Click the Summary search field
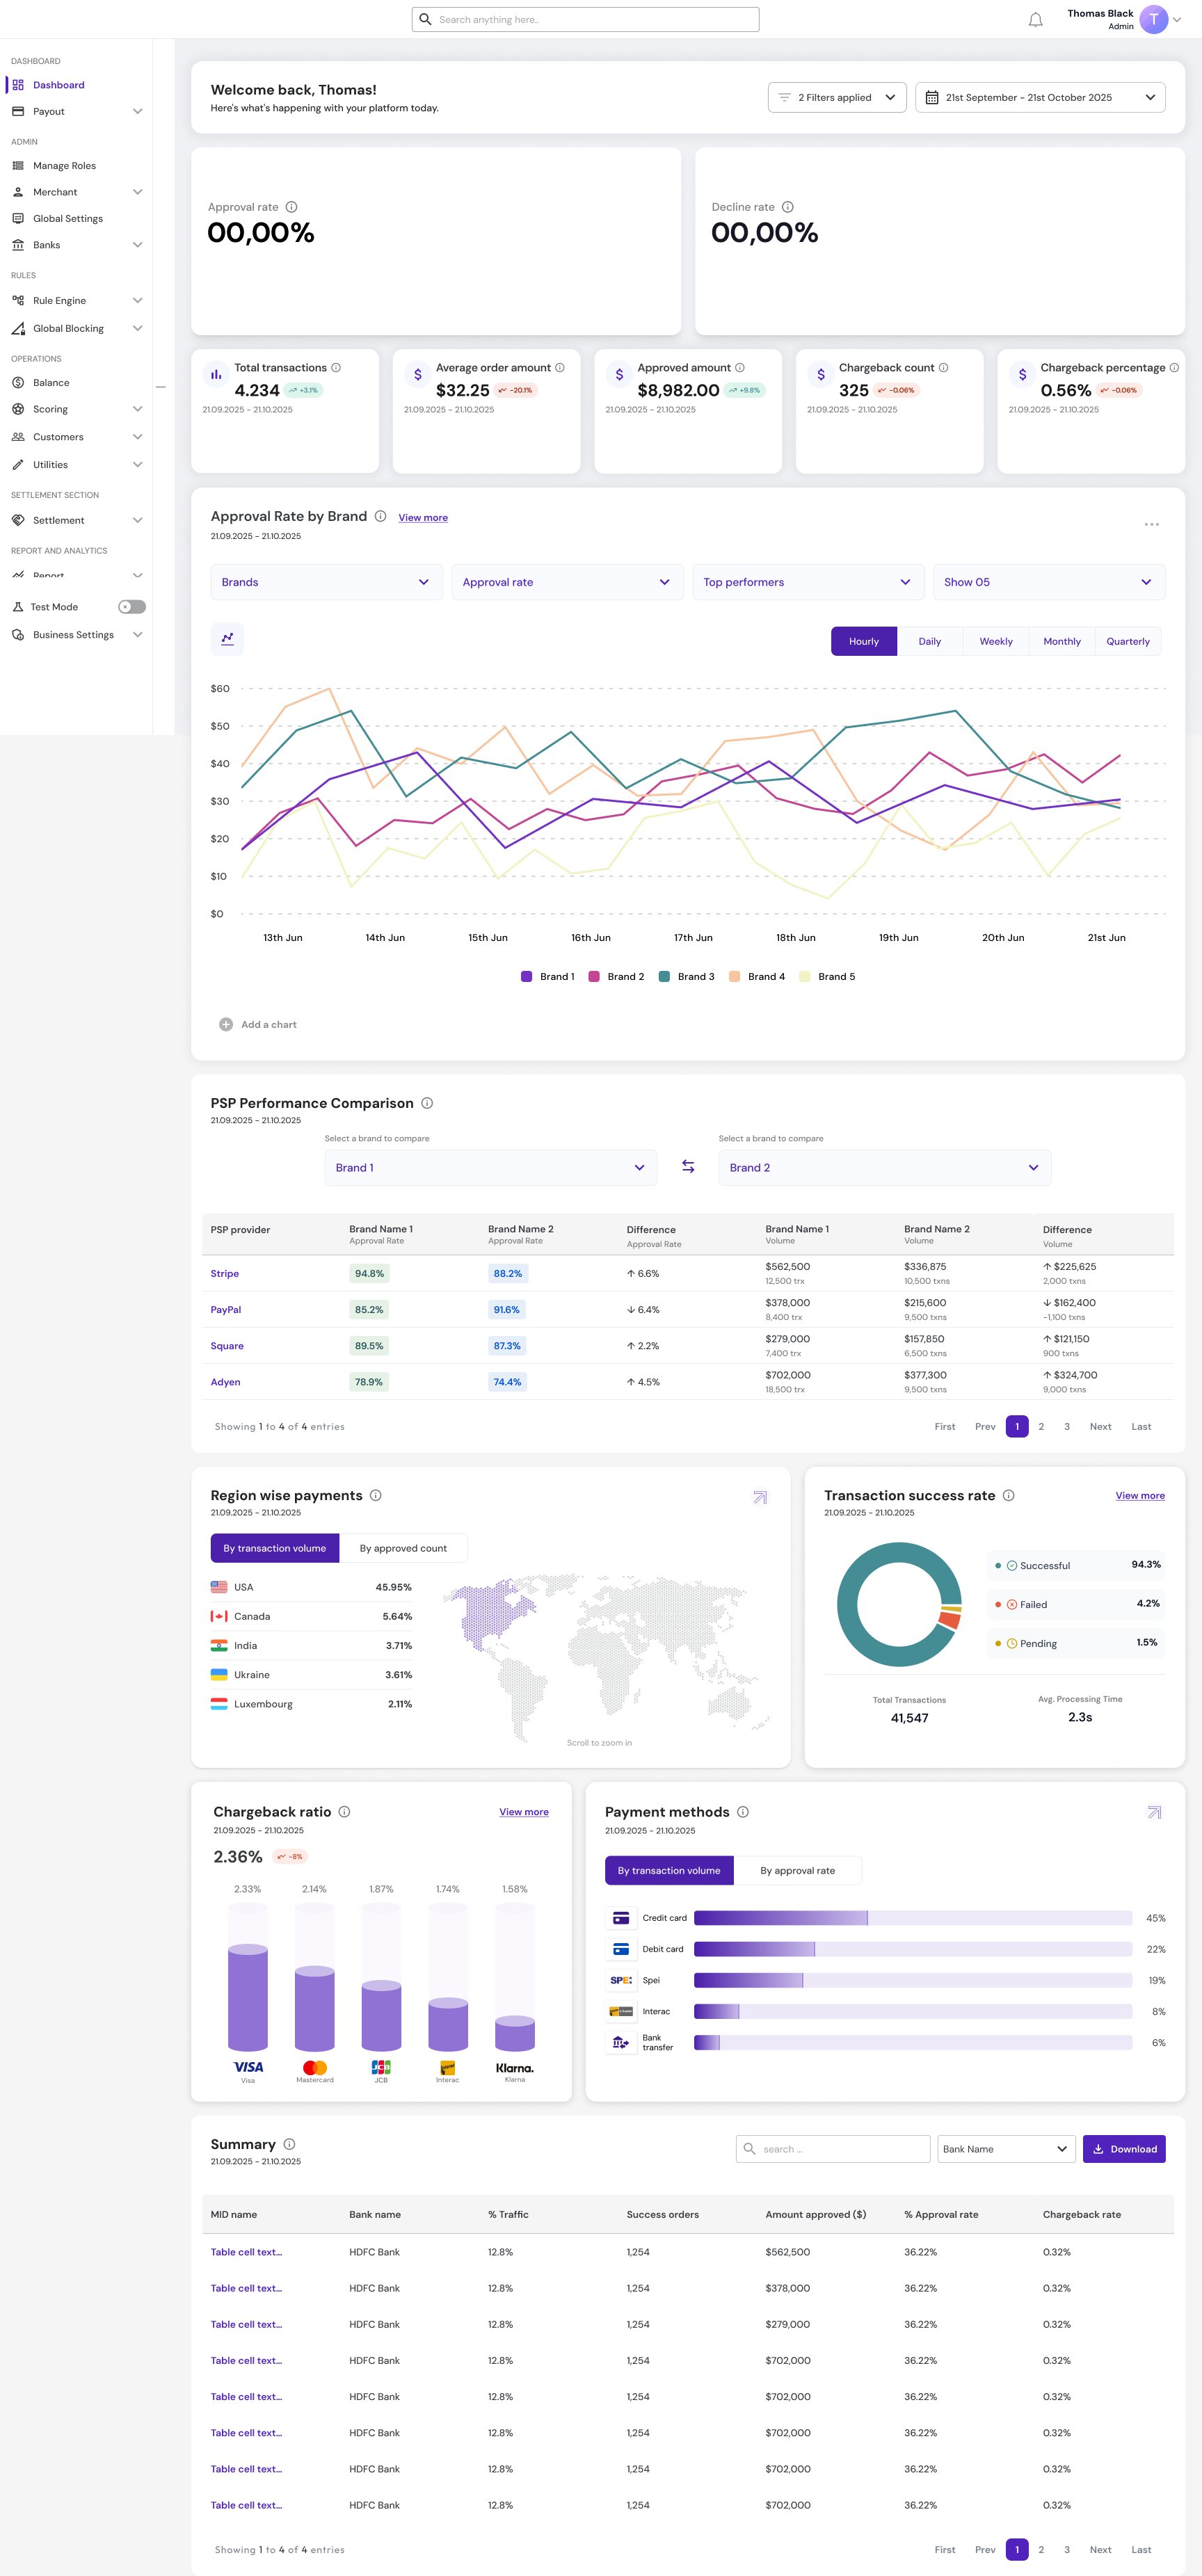Image resolution: width=1202 pixels, height=2576 pixels. pyautogui.click(x=833, y=2149)
